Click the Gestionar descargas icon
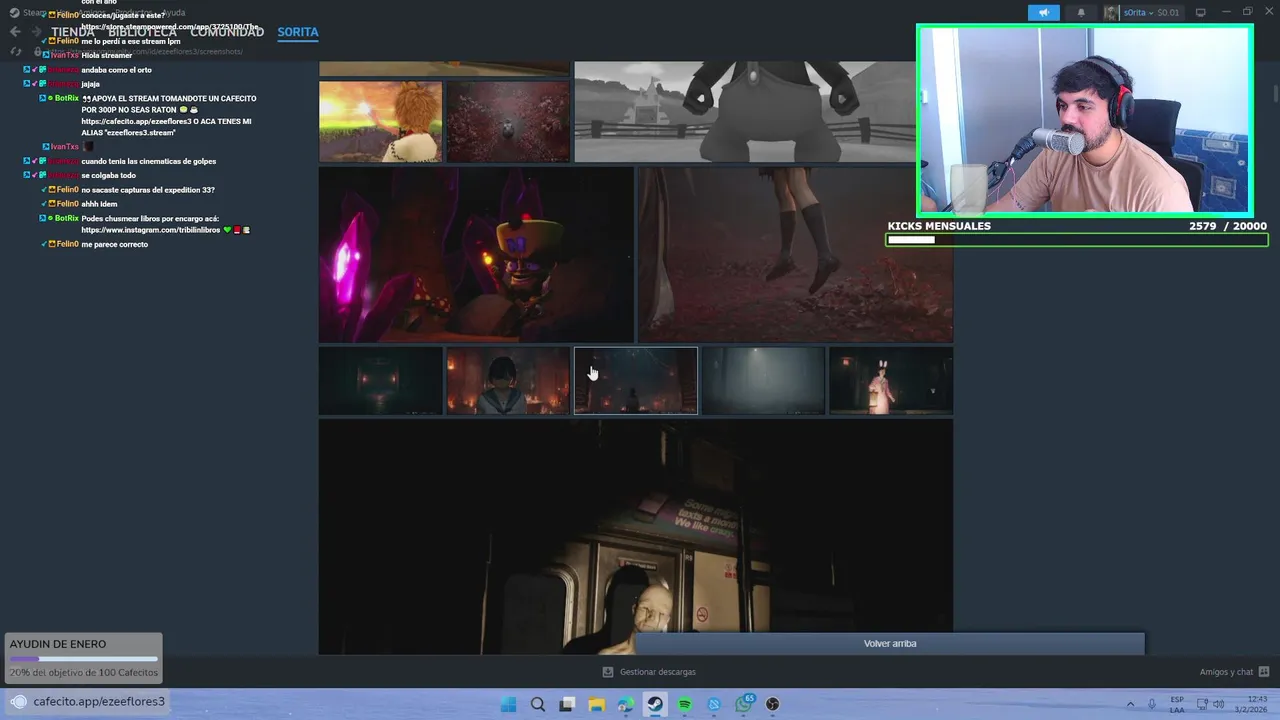1280x720 pixels. [608, 672]
